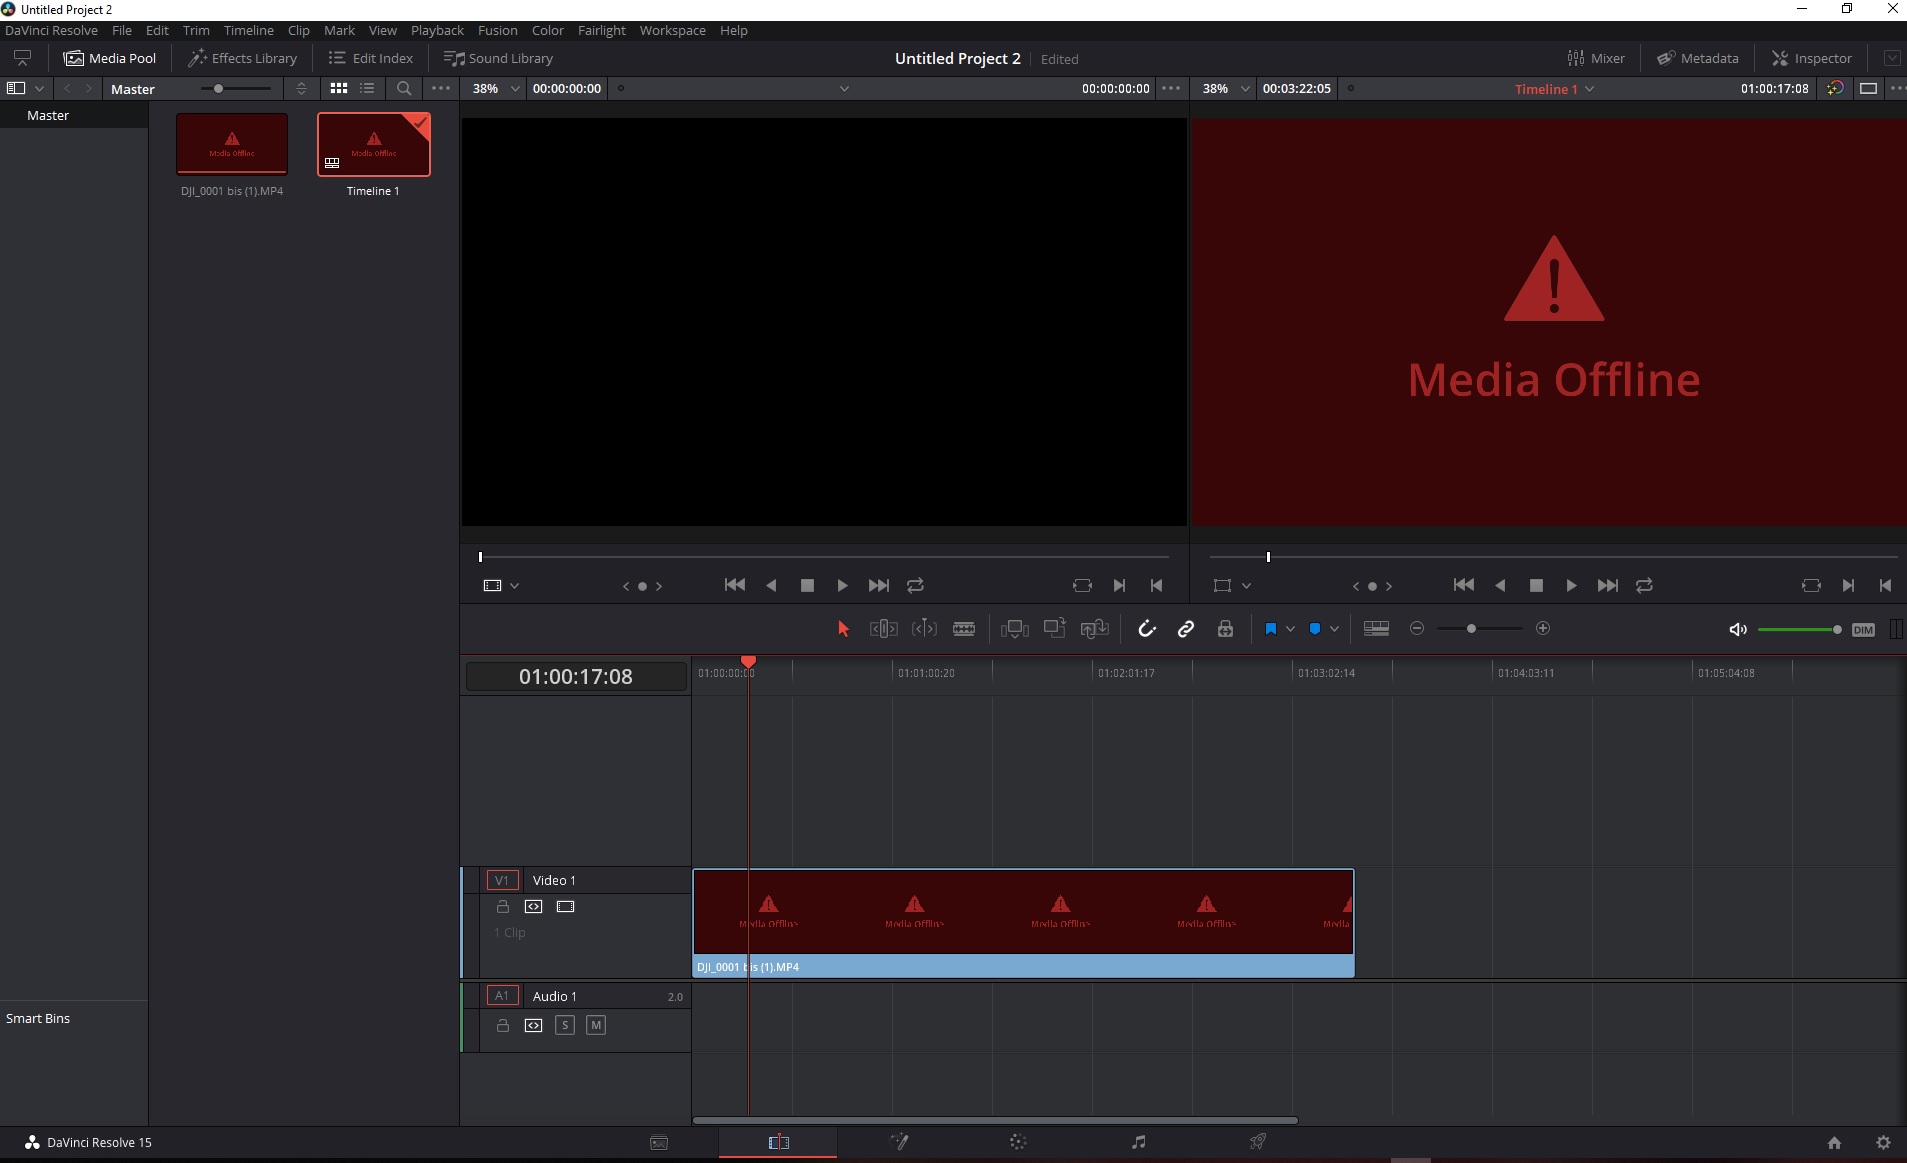Toggle the linked selection chain icon

click(x=1186, y=629)
